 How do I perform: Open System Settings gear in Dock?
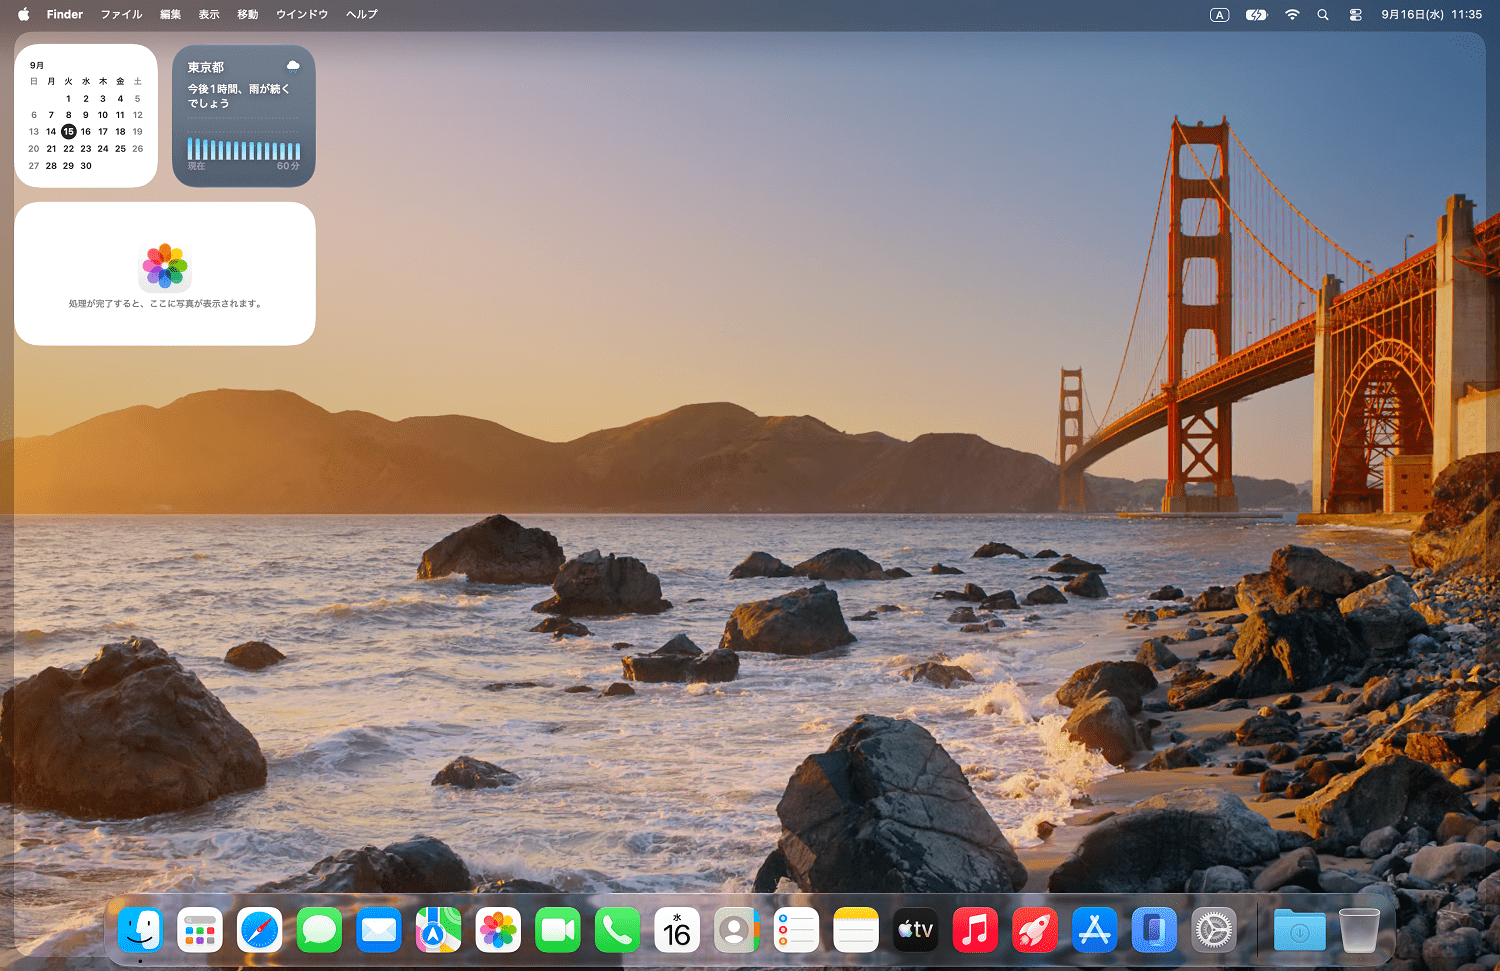(x=1214, y=930)
